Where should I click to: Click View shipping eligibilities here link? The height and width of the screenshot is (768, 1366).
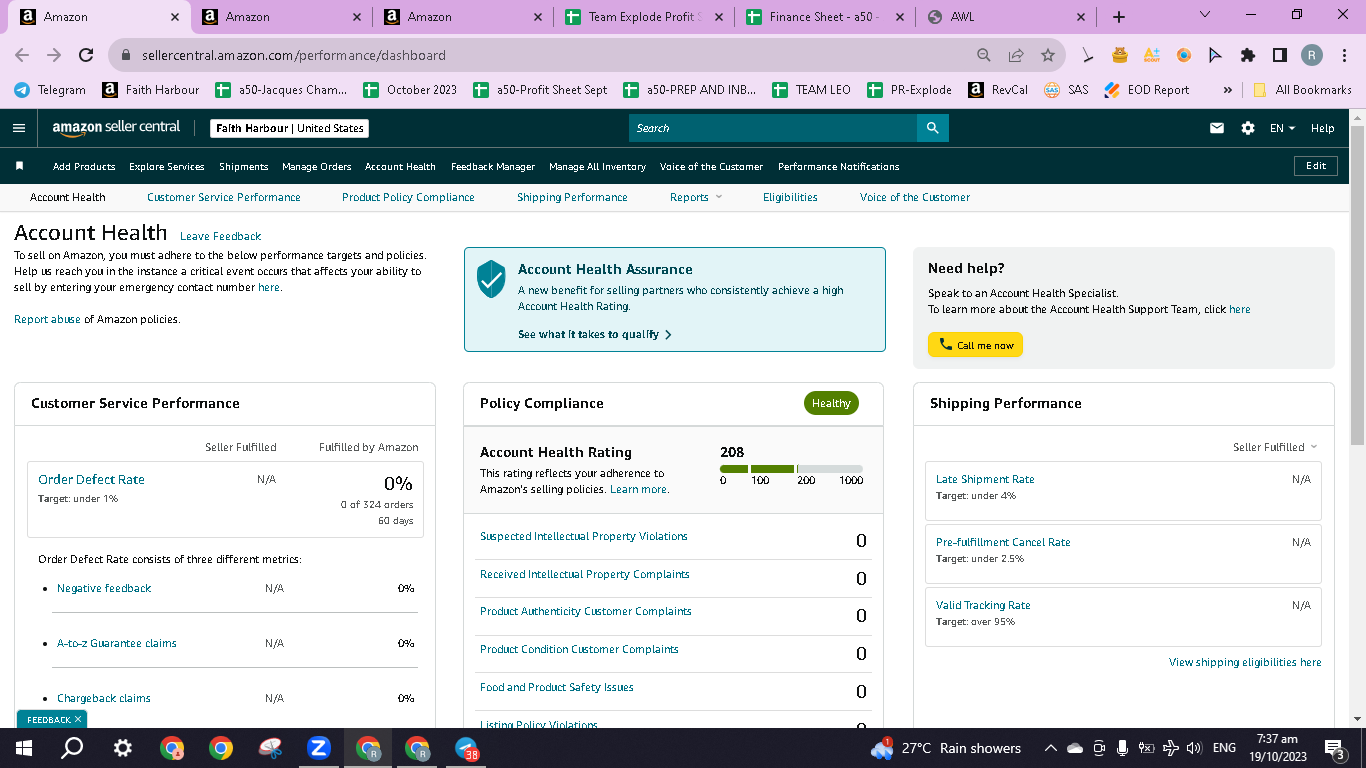pyautogui.click(x=1245, y=662)
